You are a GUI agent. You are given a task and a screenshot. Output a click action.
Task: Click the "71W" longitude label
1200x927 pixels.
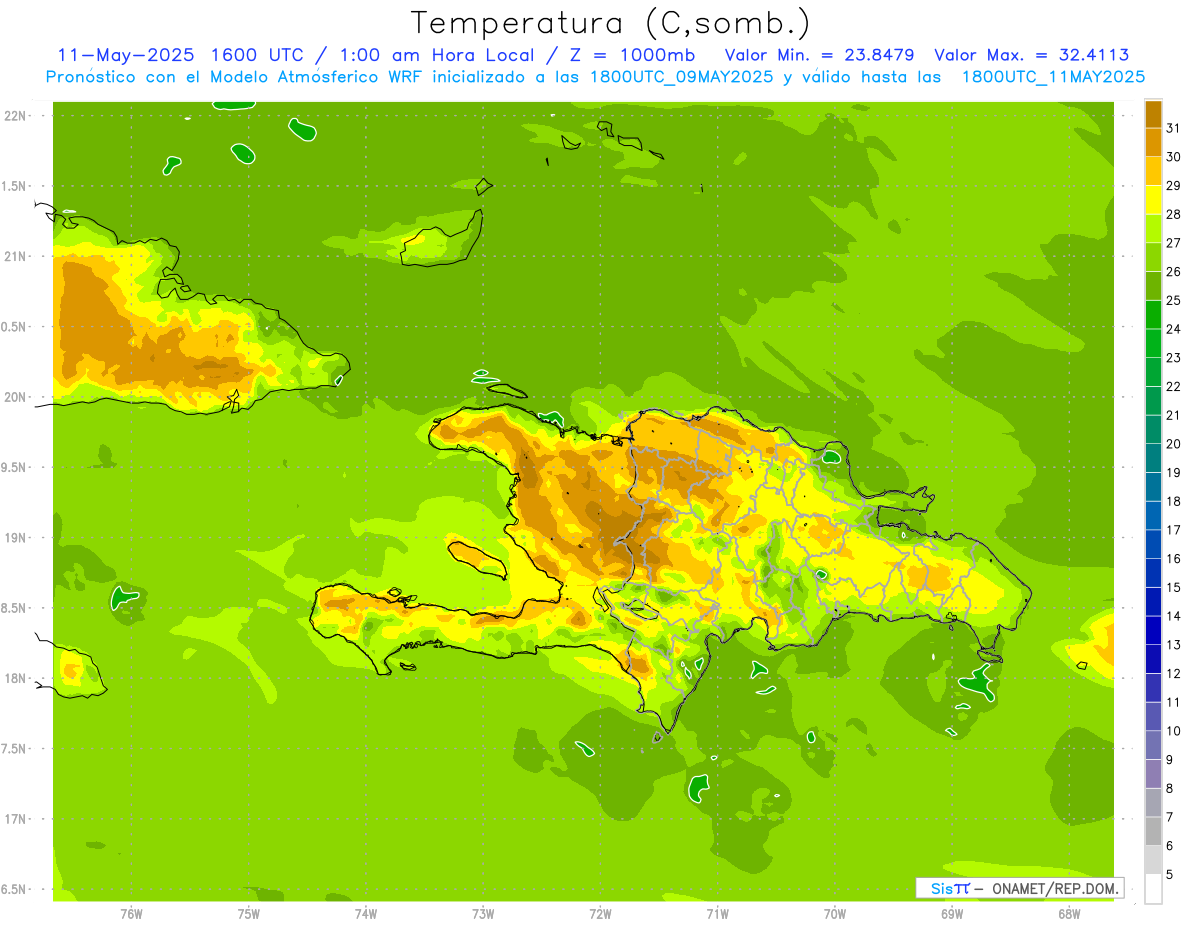[x=717, y=914]
